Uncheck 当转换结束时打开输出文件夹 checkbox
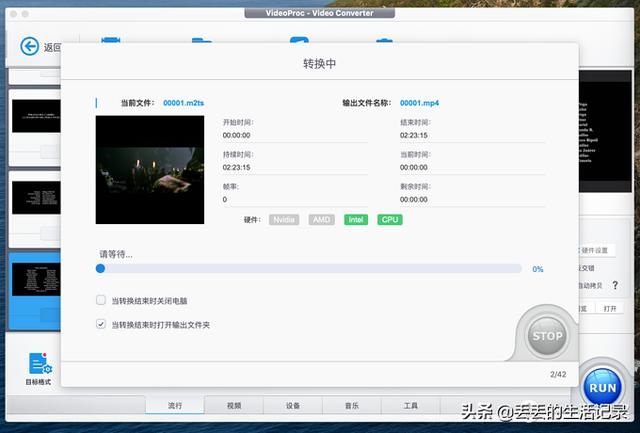Screen dimensions: 640x433 [x=100, y=324]
